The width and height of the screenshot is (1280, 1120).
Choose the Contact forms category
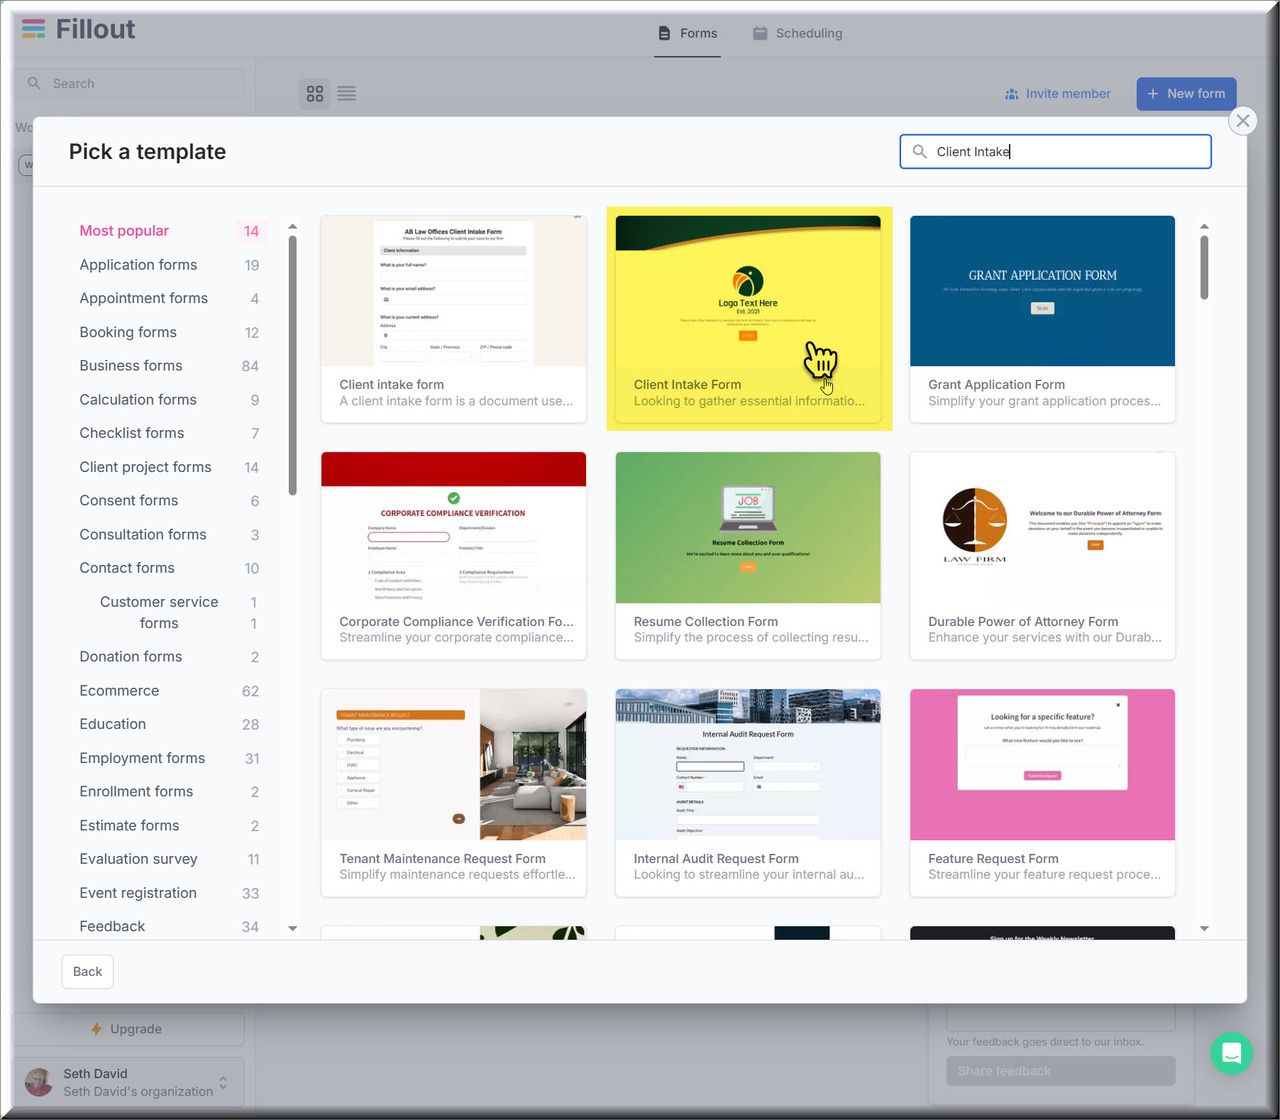168,568
